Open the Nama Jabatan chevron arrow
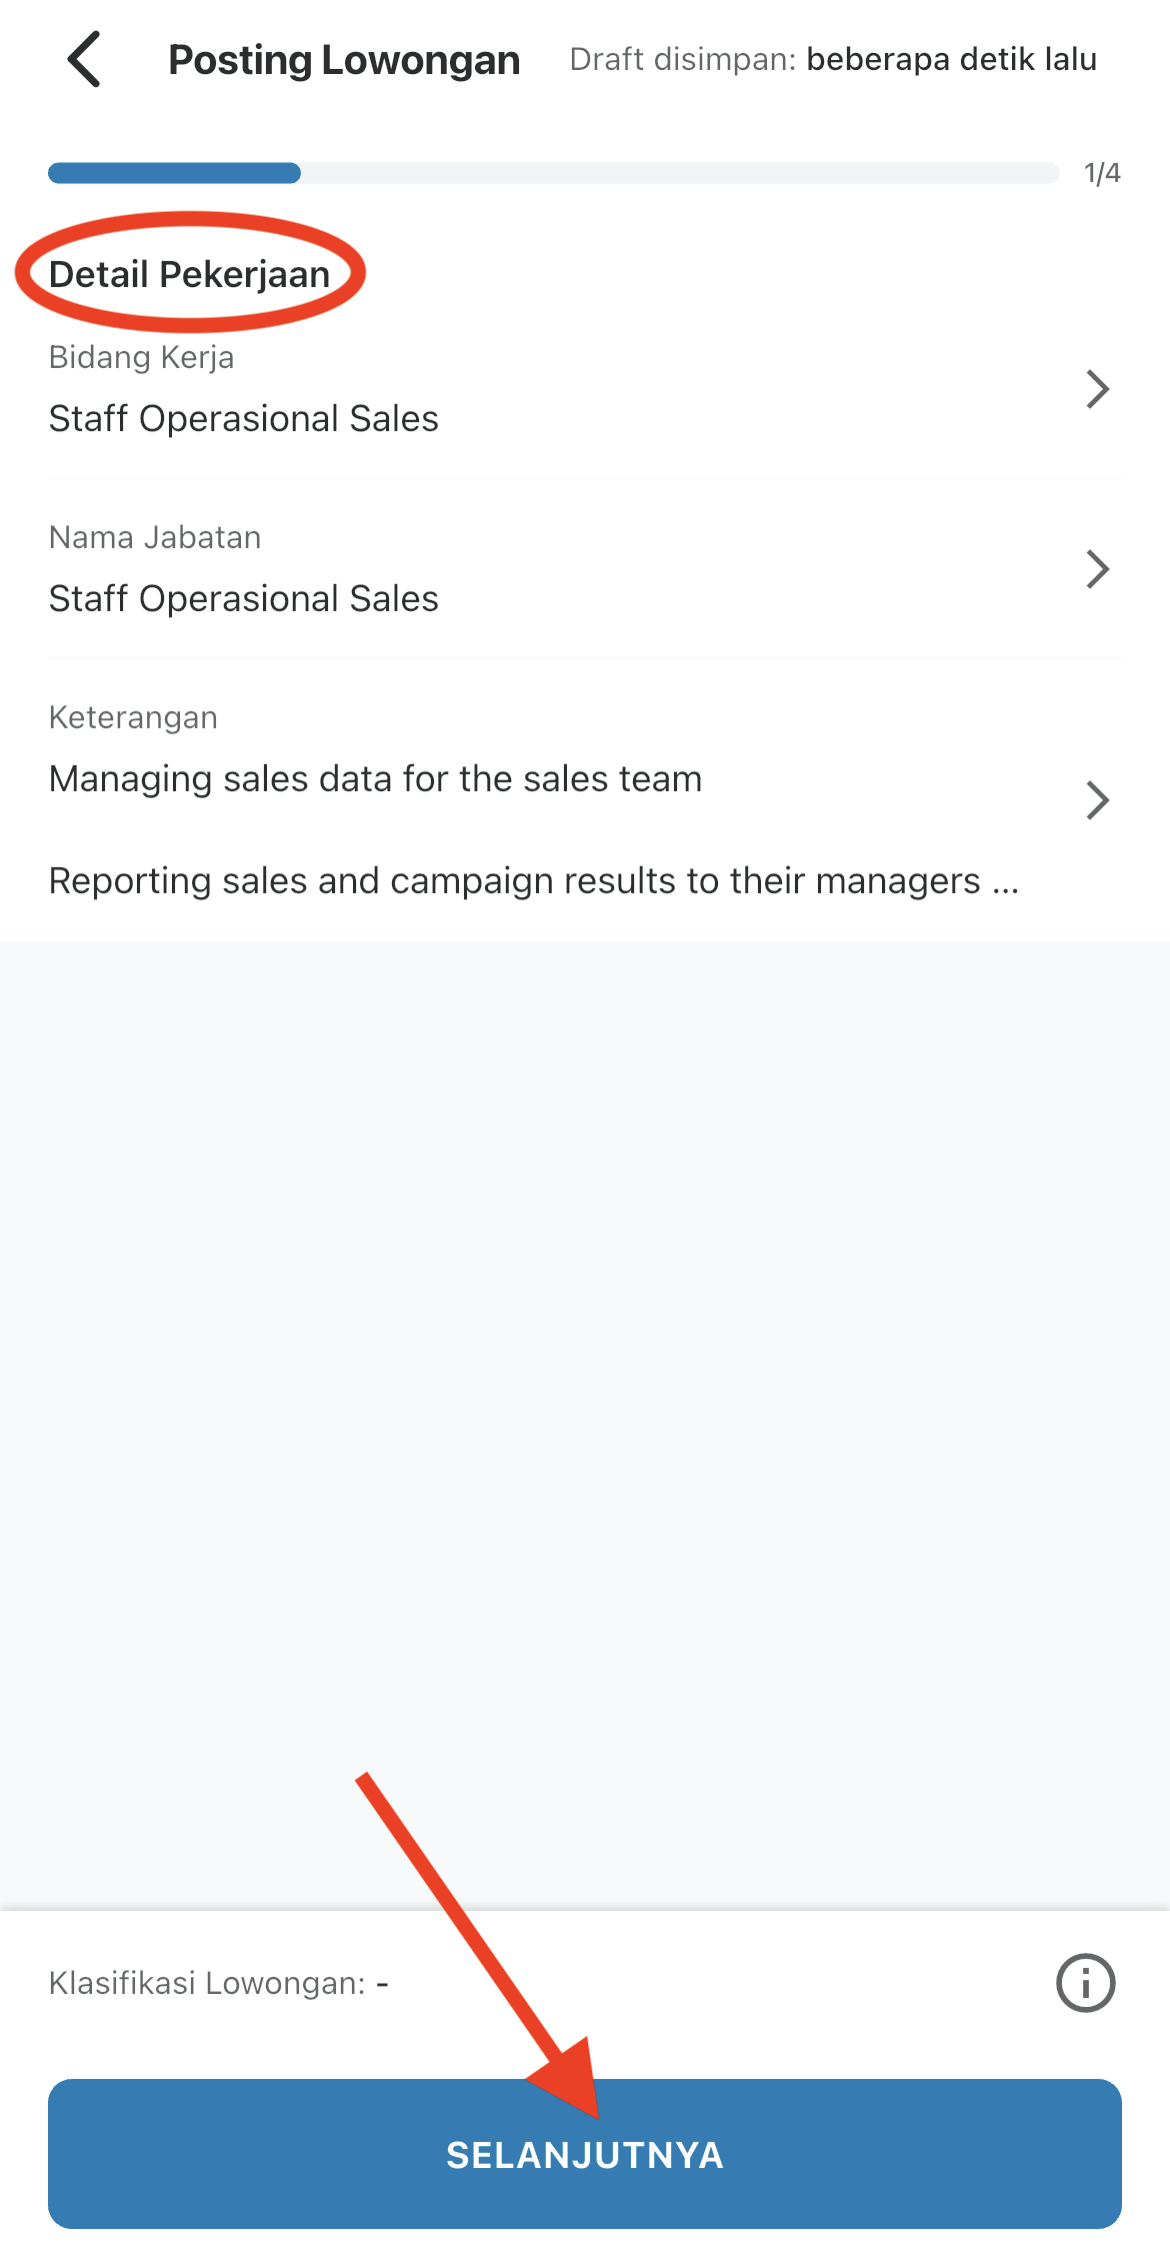Screen dimensions: 1170x2264 click(x=1097, y=569)
